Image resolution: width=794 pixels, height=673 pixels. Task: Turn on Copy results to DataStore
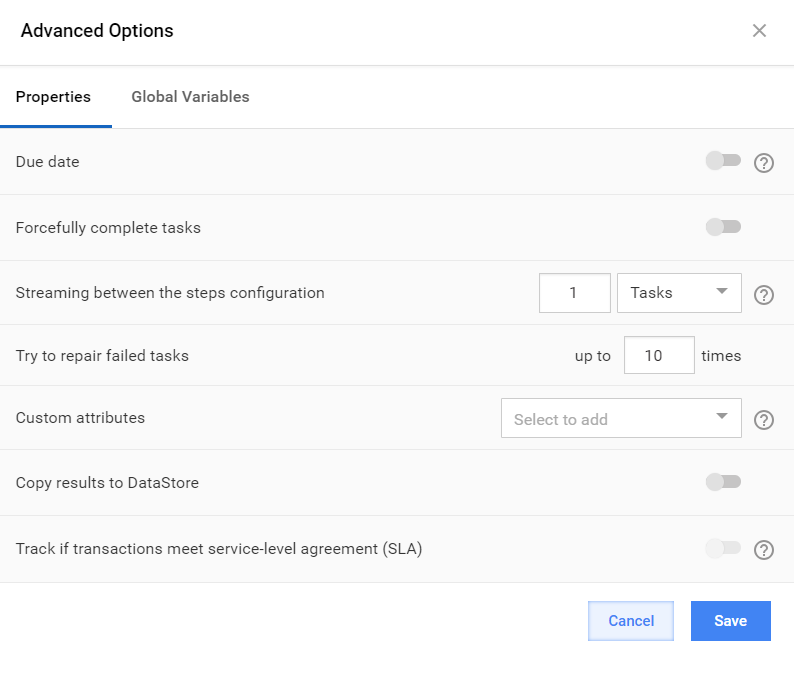coord(723,482)
